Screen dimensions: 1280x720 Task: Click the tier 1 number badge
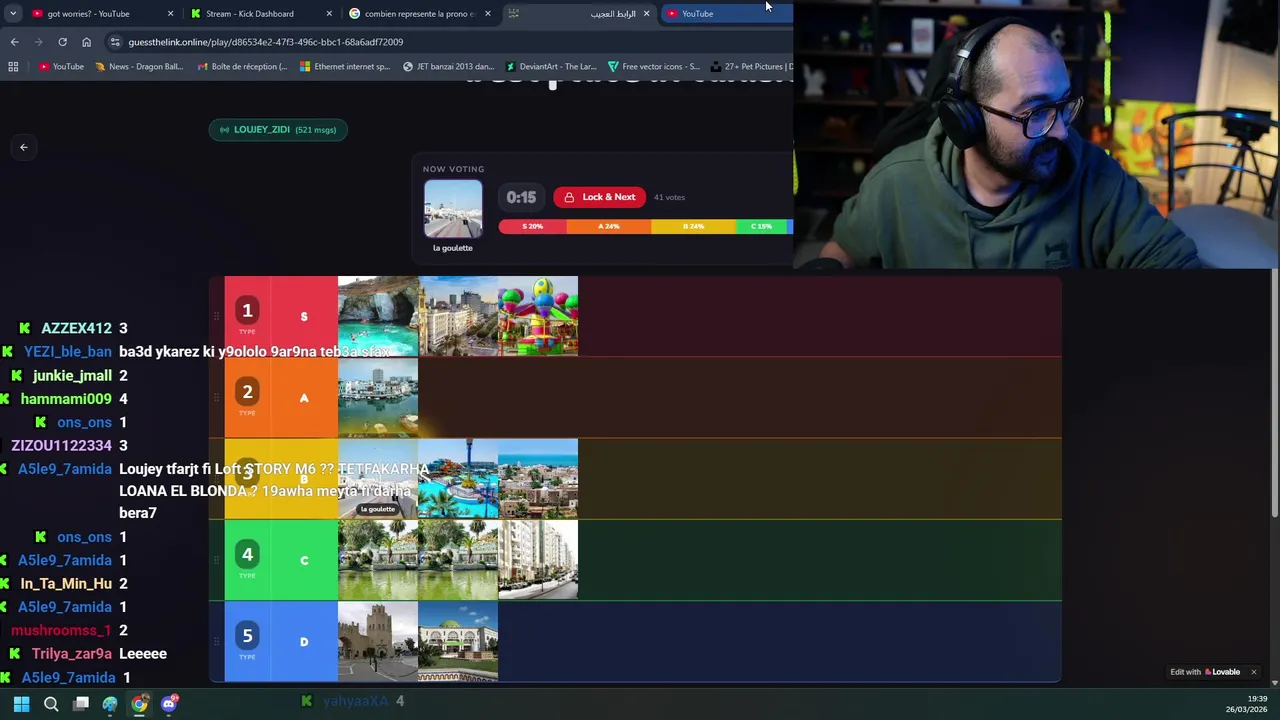[x=247, y=311]
